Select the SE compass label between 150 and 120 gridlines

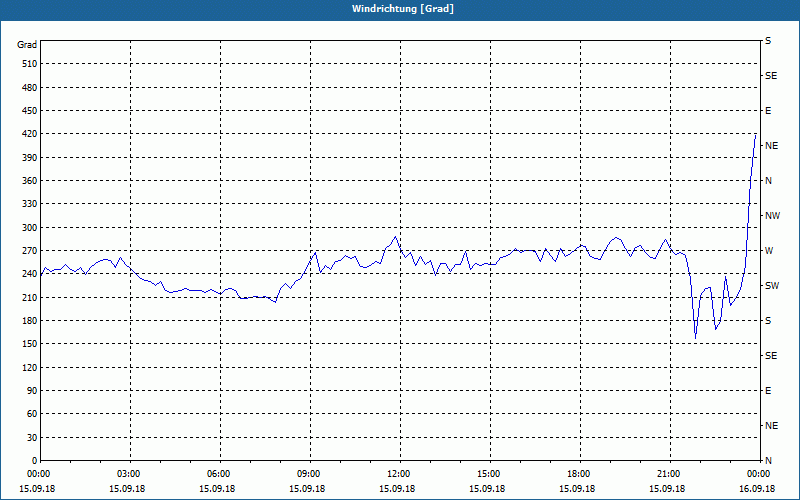click(771, 356)
